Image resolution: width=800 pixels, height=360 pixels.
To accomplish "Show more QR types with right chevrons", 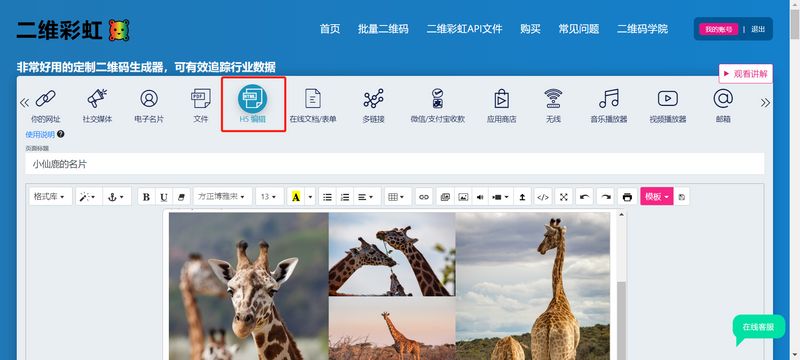I will click(765, 102).
